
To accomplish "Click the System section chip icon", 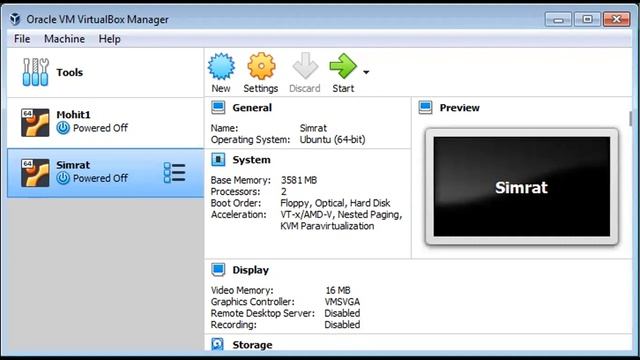I will [x=218, y=160].
